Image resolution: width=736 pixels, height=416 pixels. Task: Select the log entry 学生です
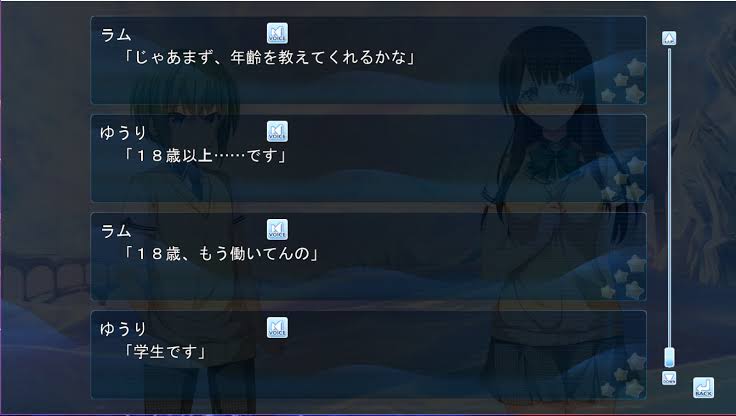368,354
